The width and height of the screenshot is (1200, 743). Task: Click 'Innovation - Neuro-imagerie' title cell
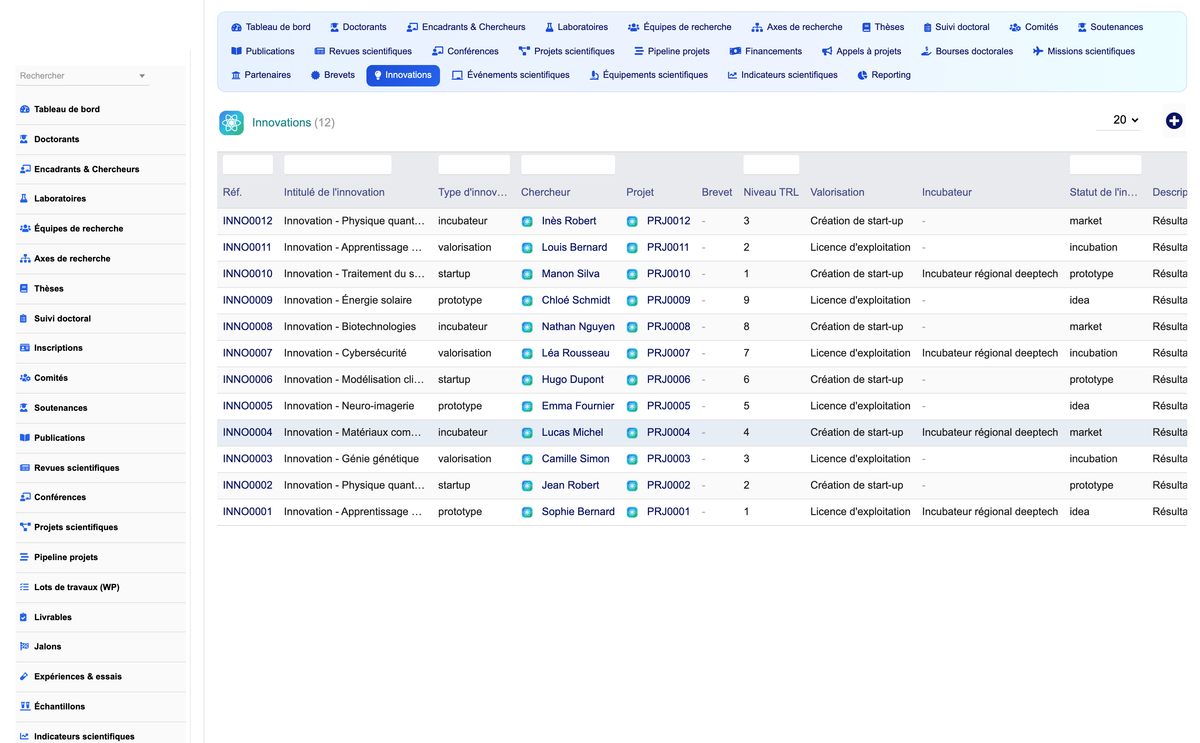[349, 406]
